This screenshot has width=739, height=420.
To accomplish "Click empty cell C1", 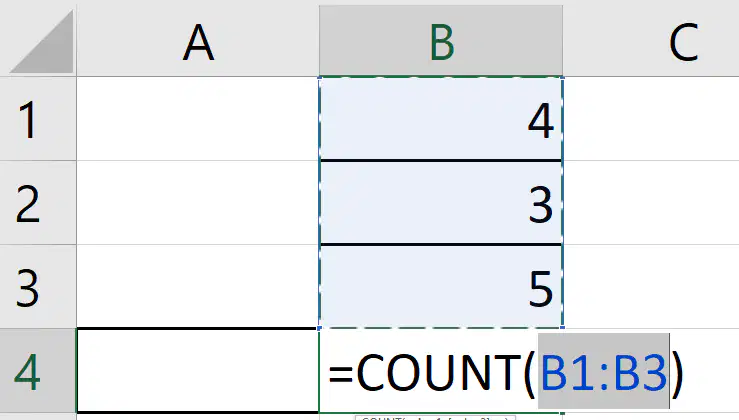I will (x=651, y=118).
